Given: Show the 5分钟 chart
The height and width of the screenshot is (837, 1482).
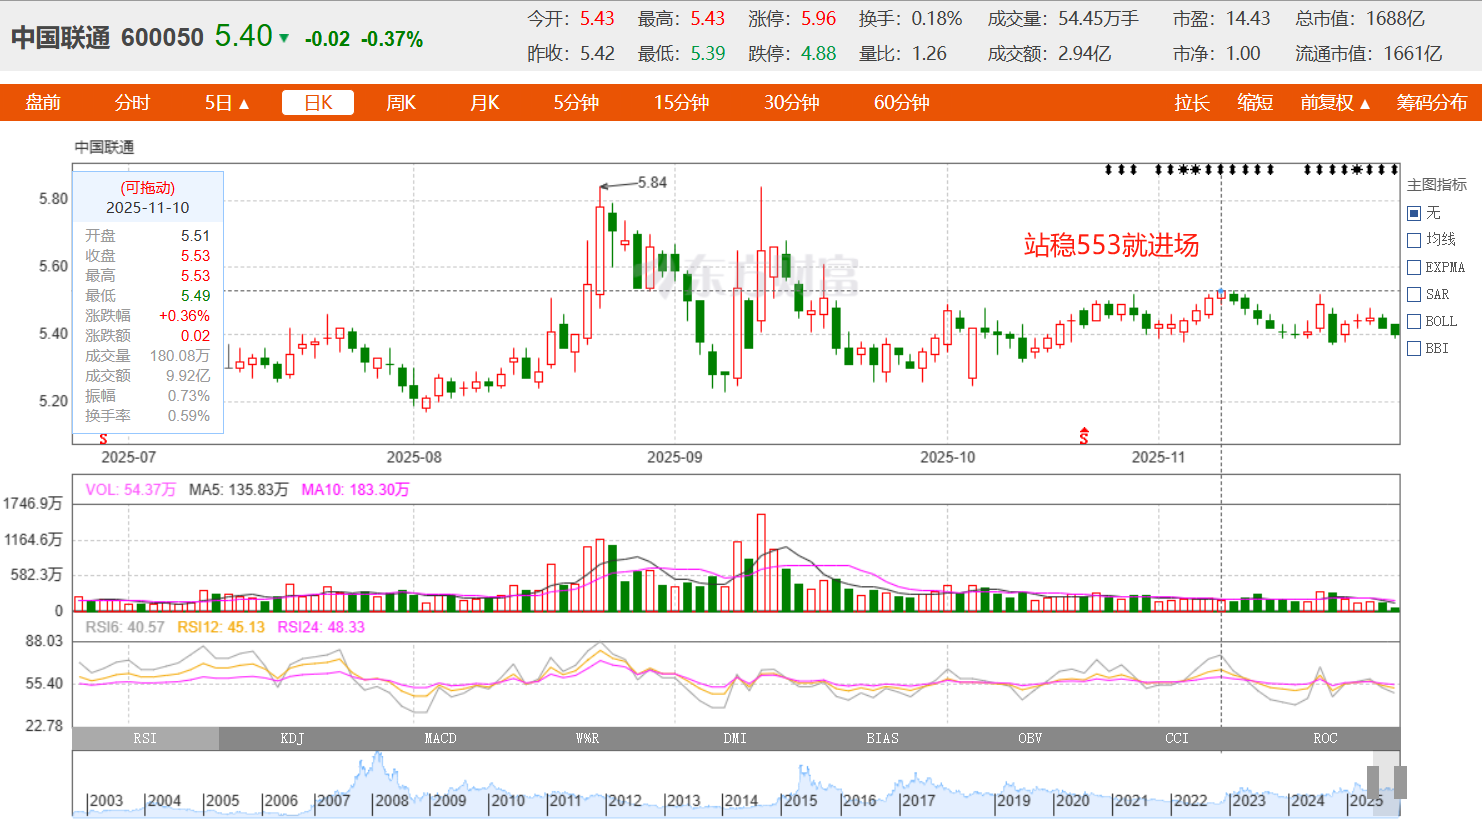Looking at the screenshot, I should tap(576, 102).
